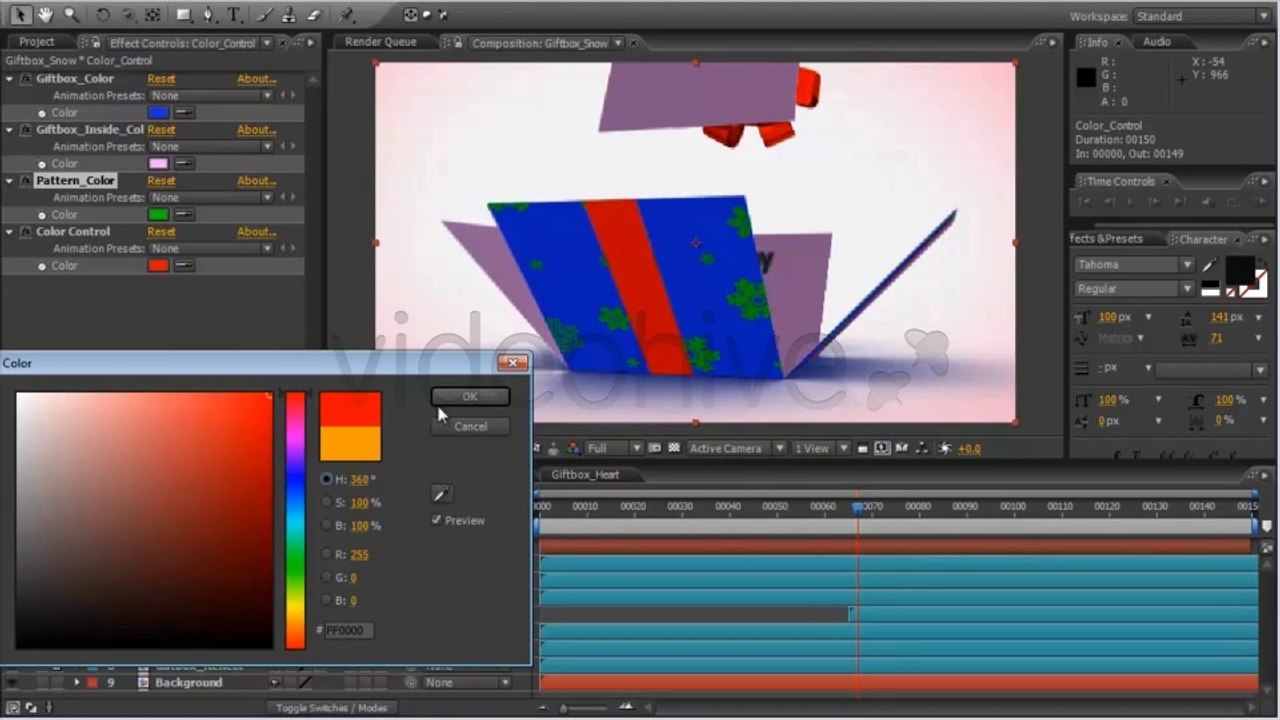Select the Character panel tab

coord(1203,239)
